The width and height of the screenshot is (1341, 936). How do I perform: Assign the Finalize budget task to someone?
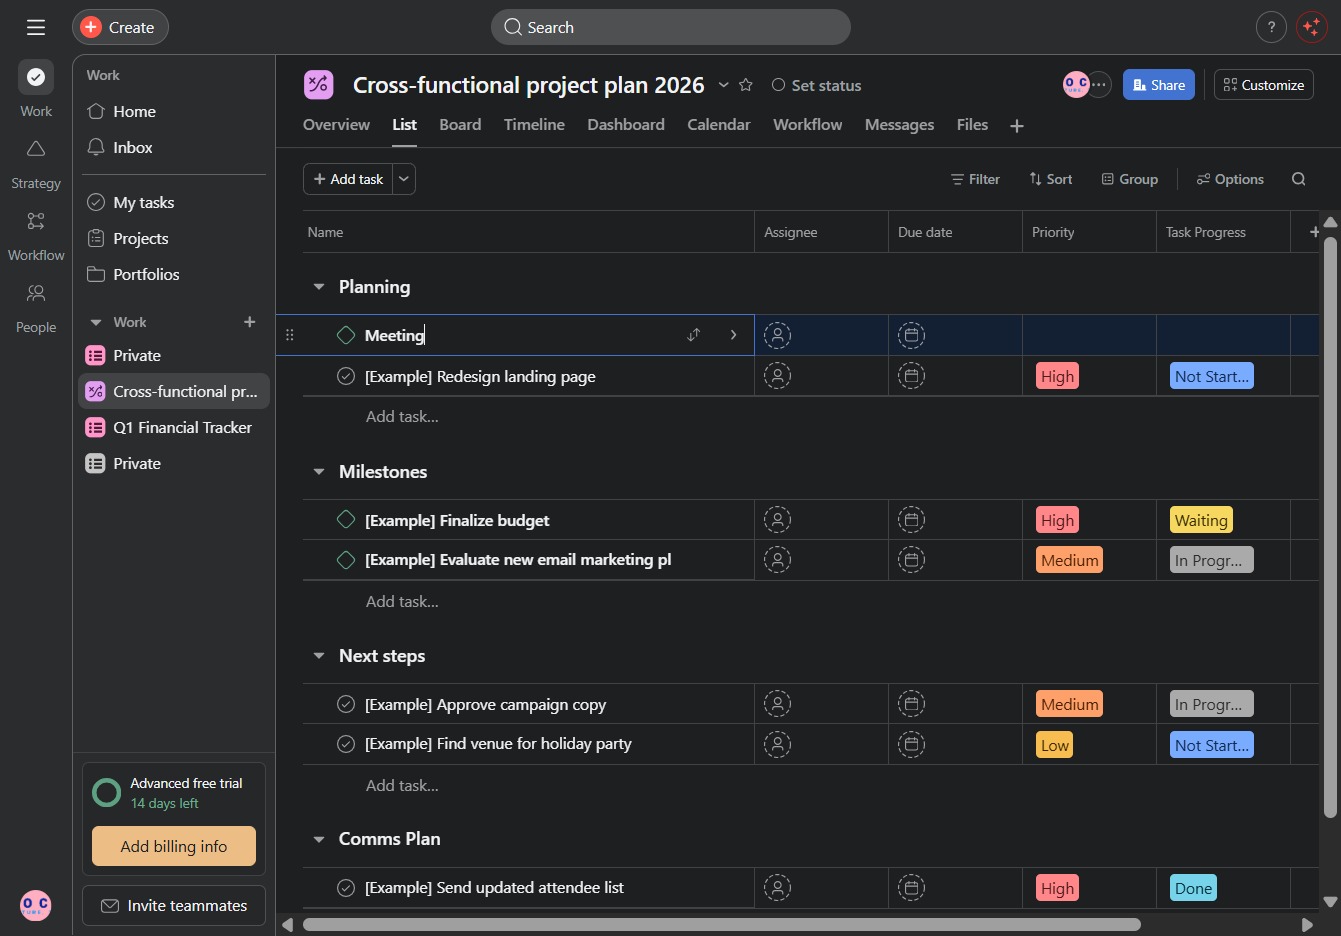(x=777, y=520)
